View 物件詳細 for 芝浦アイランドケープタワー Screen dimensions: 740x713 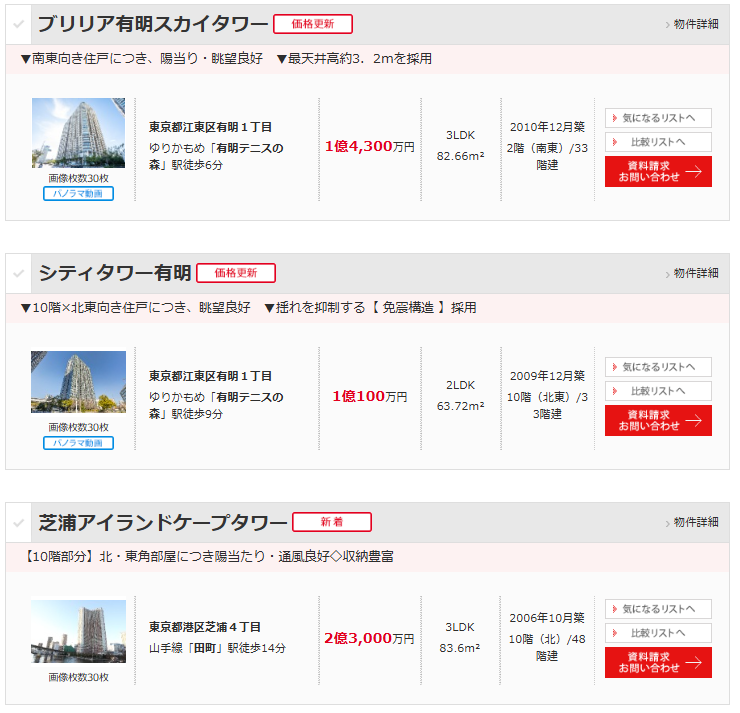[692, 523]
